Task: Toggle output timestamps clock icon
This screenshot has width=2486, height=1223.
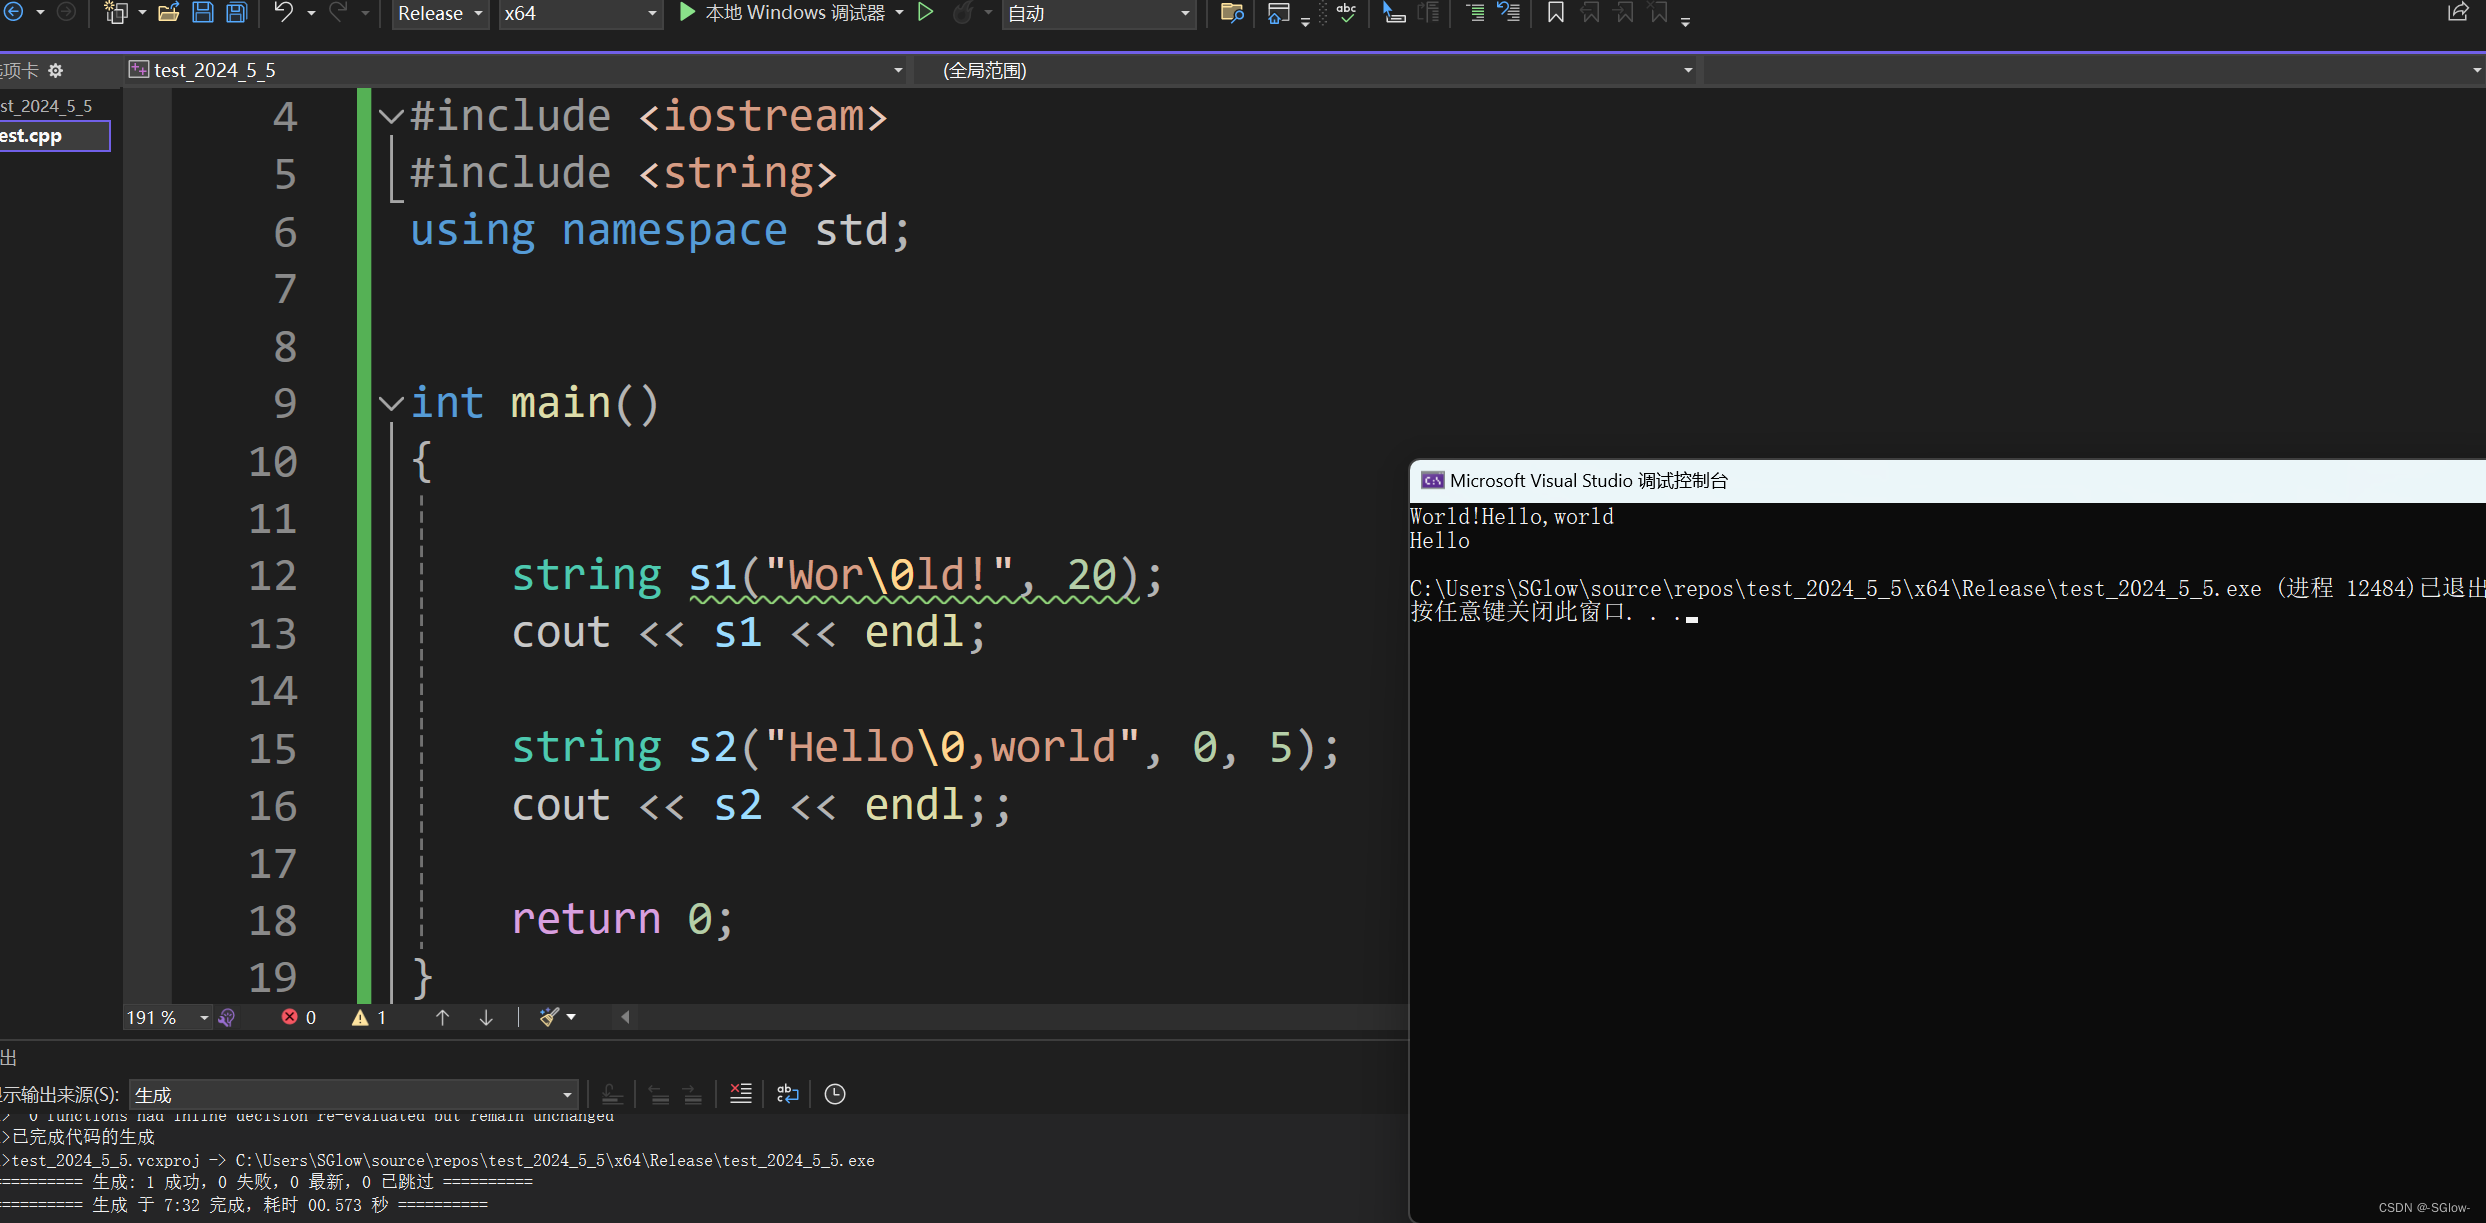Action: point(835,1094)
